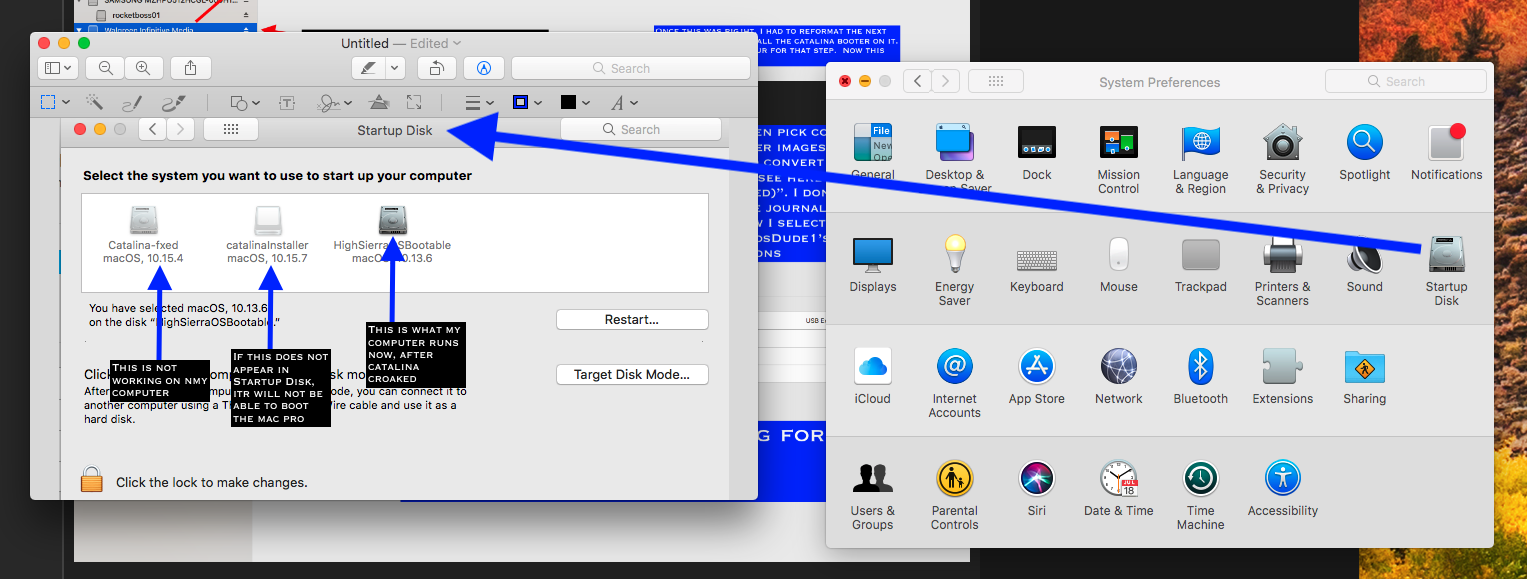Open Network preferences
This screenshot has height=579, width=1527.
1119,376
